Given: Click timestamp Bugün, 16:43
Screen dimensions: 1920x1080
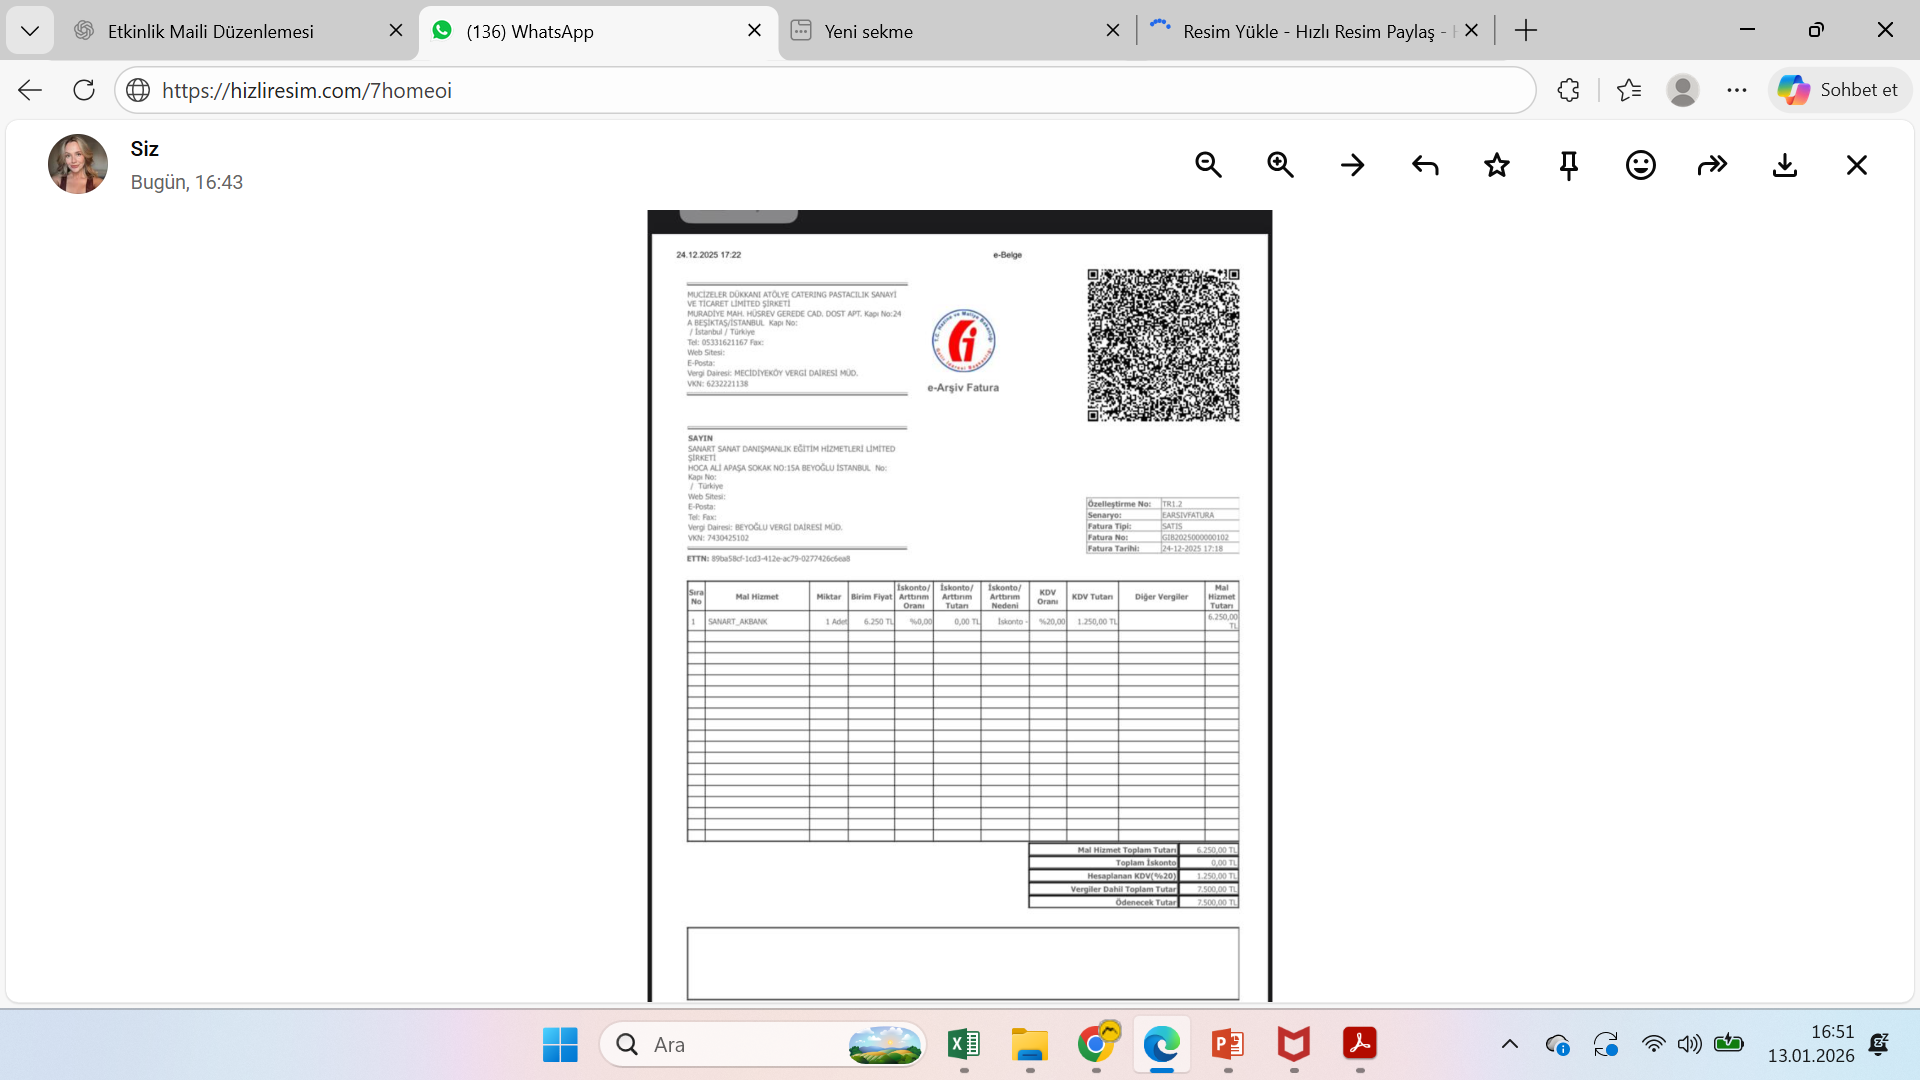Looking at the screenshot, I should 187,182.
